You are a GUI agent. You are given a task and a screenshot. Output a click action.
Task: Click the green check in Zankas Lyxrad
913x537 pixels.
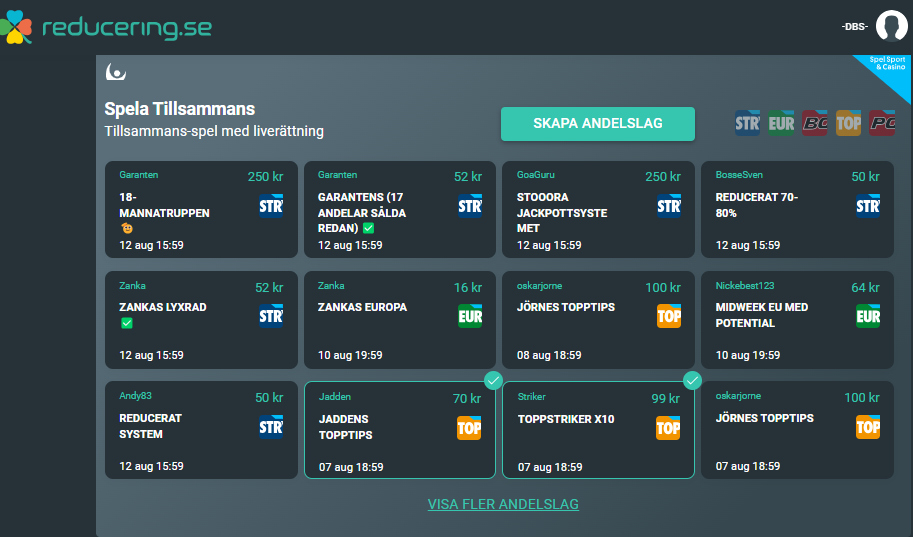coord(126,324)
